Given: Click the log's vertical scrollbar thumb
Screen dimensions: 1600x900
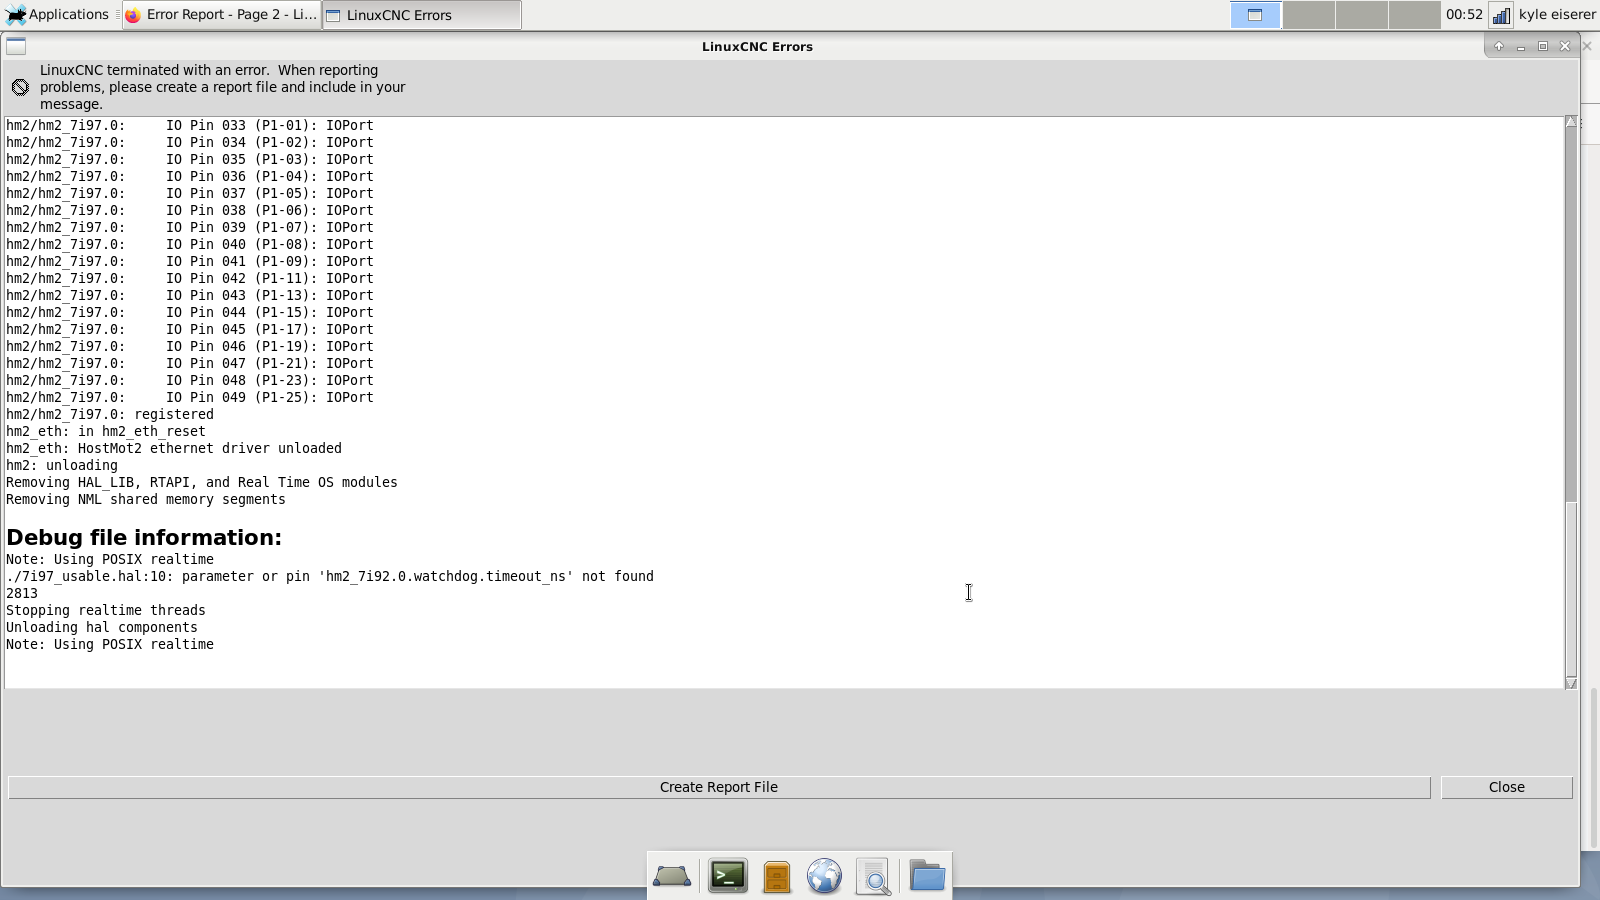Looking at the screenshot, I should [x=1571, y=588].
